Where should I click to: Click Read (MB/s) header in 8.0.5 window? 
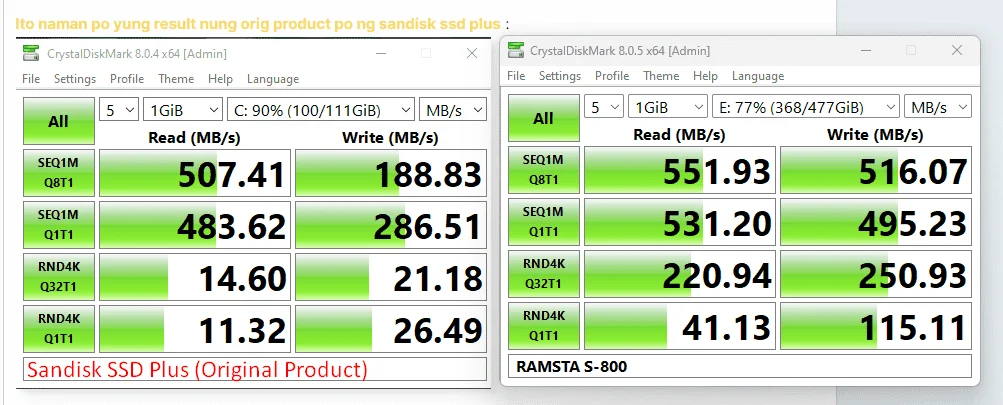679,134
